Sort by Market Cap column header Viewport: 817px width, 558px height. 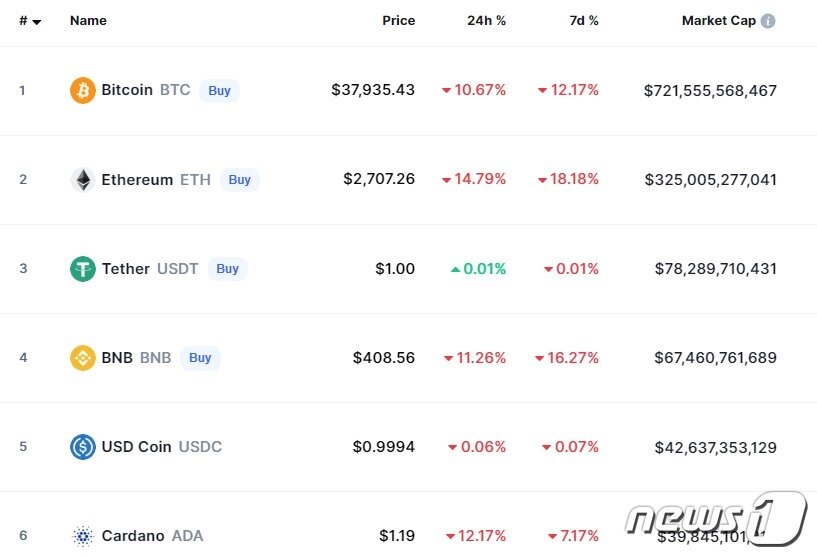[x=718, y=20]
